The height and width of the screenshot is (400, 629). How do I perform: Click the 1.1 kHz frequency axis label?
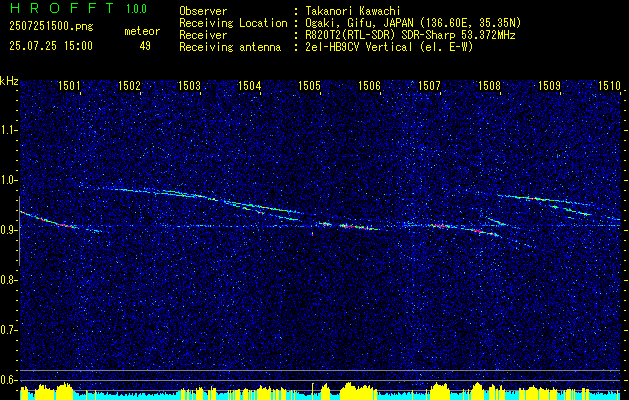point(9,130)
